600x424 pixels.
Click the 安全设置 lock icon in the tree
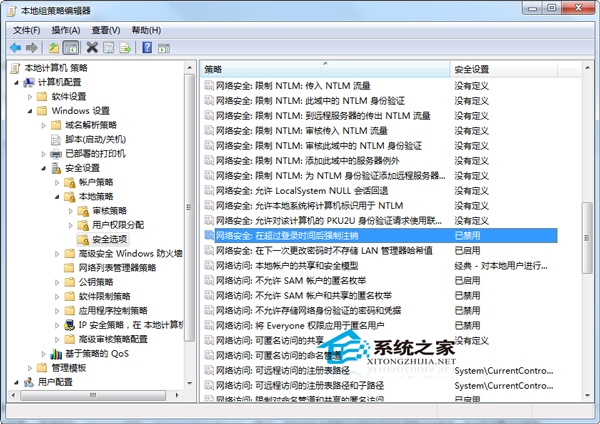click(x=56, y=168)
